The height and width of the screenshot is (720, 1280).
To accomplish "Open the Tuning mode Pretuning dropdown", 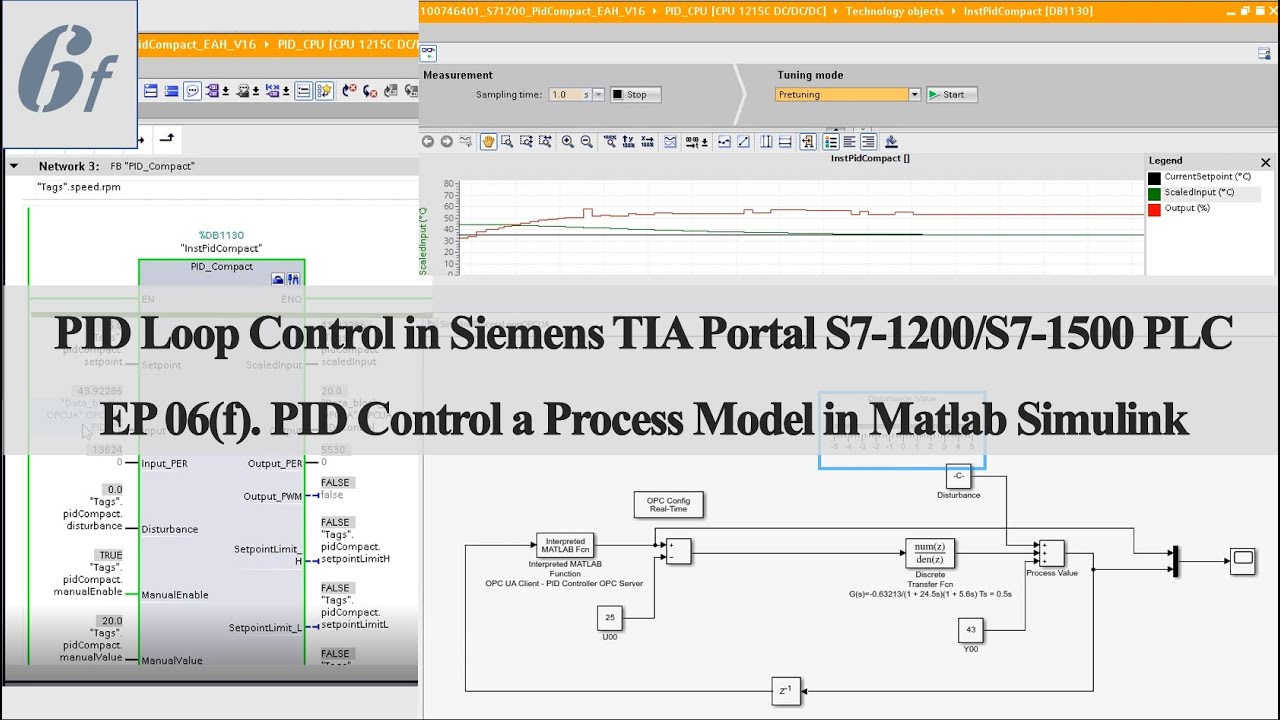I will [x=914, y=95].
